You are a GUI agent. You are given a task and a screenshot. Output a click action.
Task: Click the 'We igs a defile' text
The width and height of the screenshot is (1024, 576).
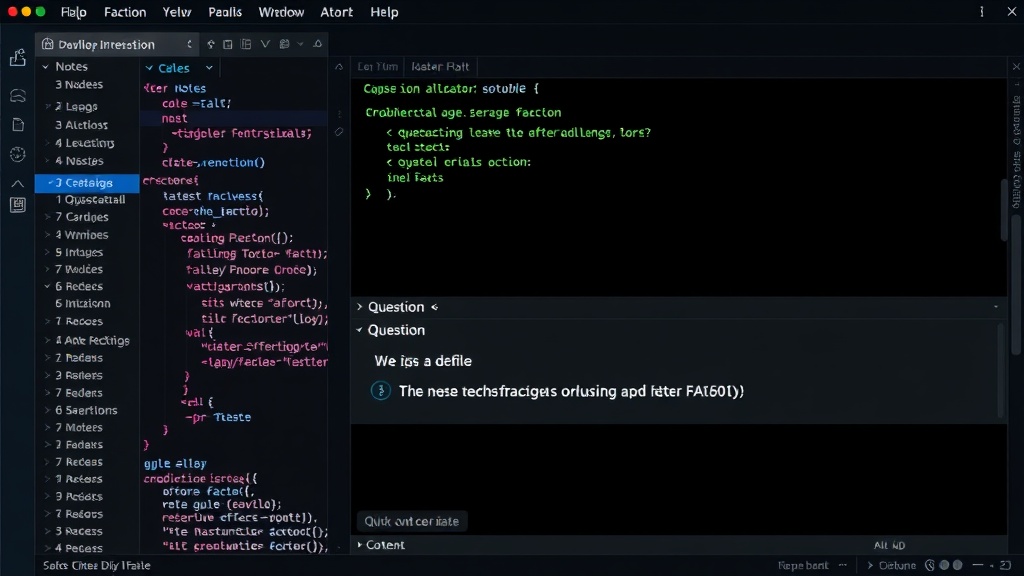[423, 361]
